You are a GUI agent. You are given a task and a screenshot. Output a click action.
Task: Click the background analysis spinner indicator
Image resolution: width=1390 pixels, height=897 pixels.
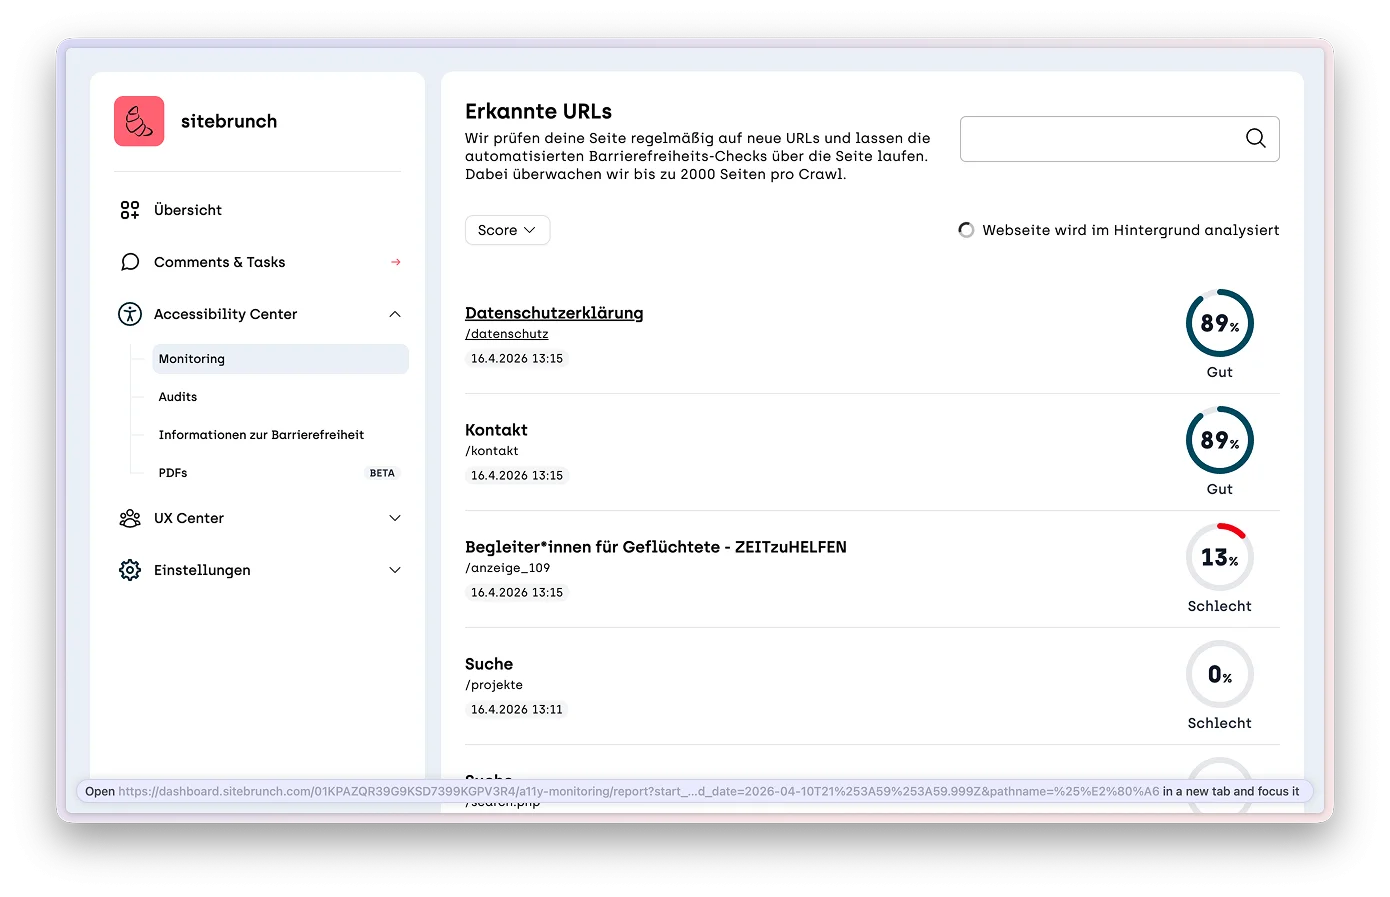(x=966, y=229)
